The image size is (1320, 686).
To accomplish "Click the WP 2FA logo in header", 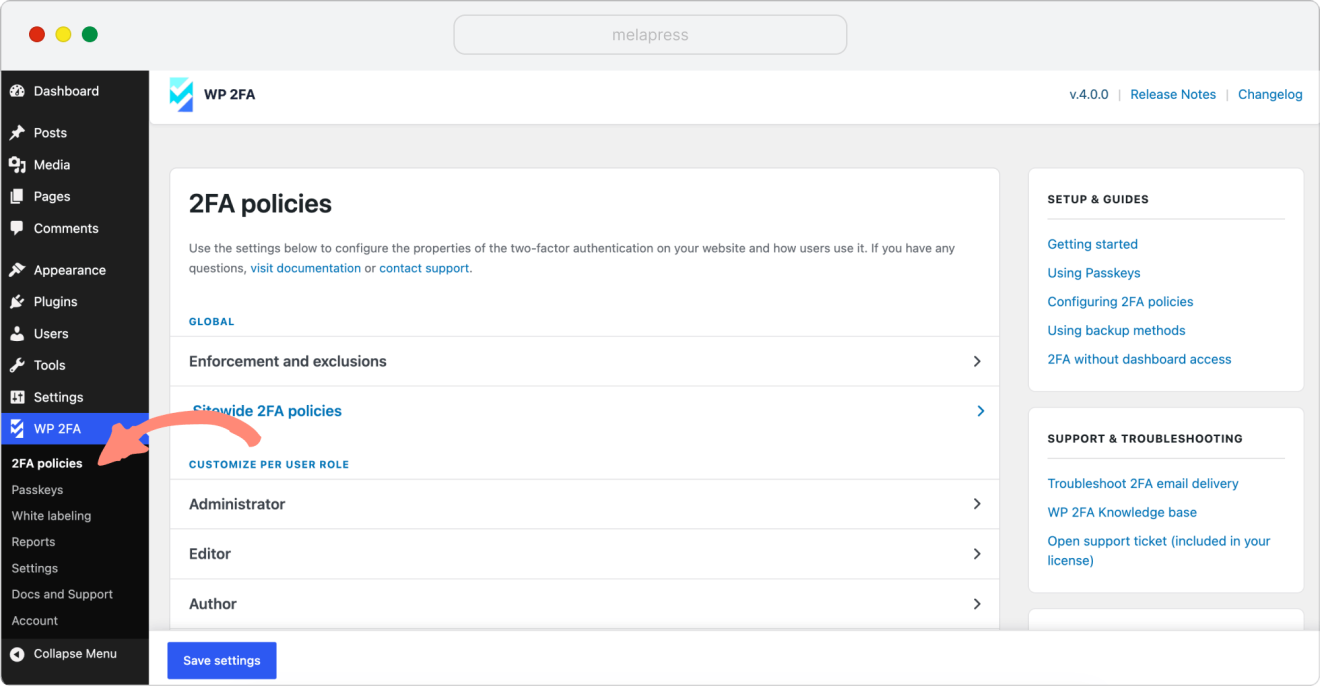I will [181, 95].
